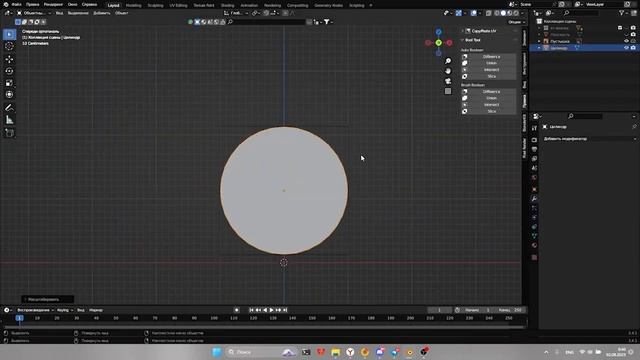This screenshot has width=640, height=360.
Task: Select the Transform tool
Action: 9,95
